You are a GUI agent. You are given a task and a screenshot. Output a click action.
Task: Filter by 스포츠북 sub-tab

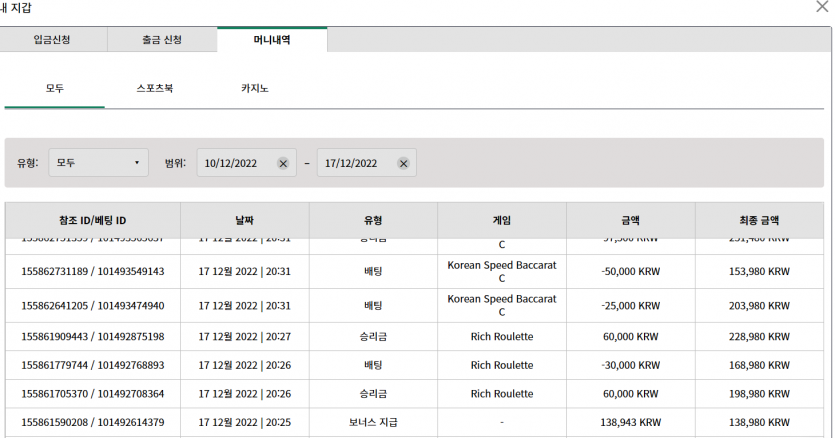tap(154, 88)
